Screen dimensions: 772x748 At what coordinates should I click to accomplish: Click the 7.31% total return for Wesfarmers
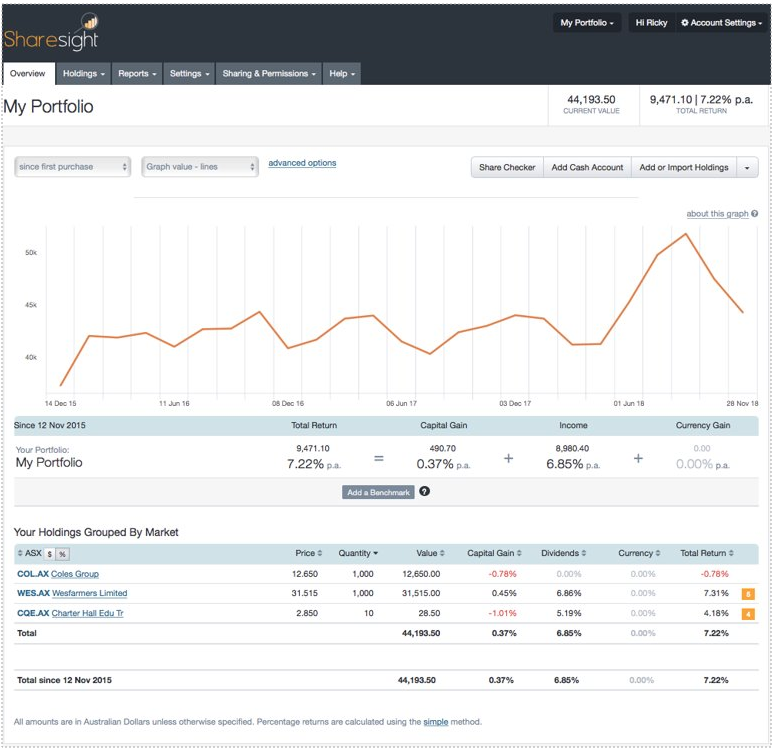click(716, 593)
